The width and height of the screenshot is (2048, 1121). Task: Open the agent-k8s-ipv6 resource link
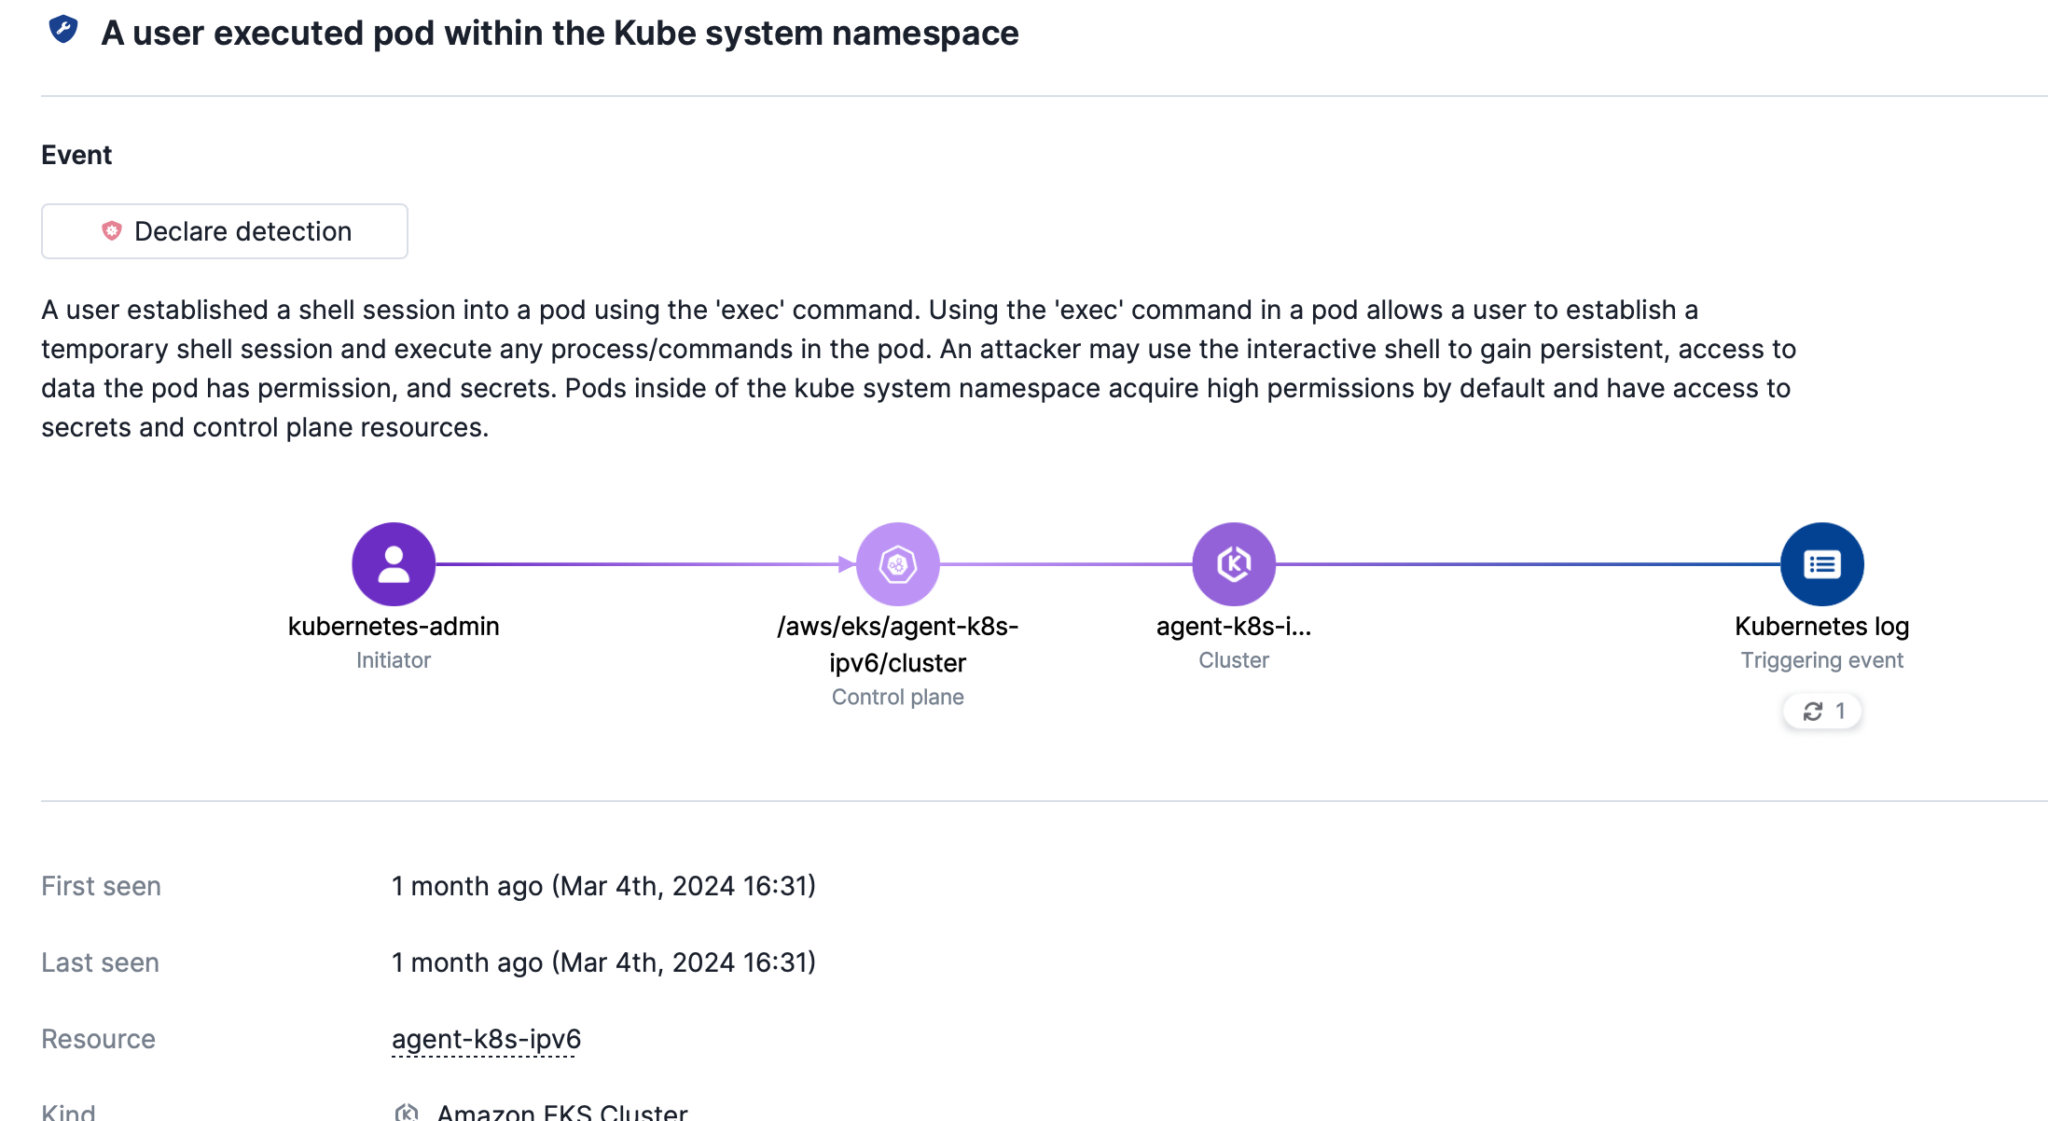(485, 1039)
